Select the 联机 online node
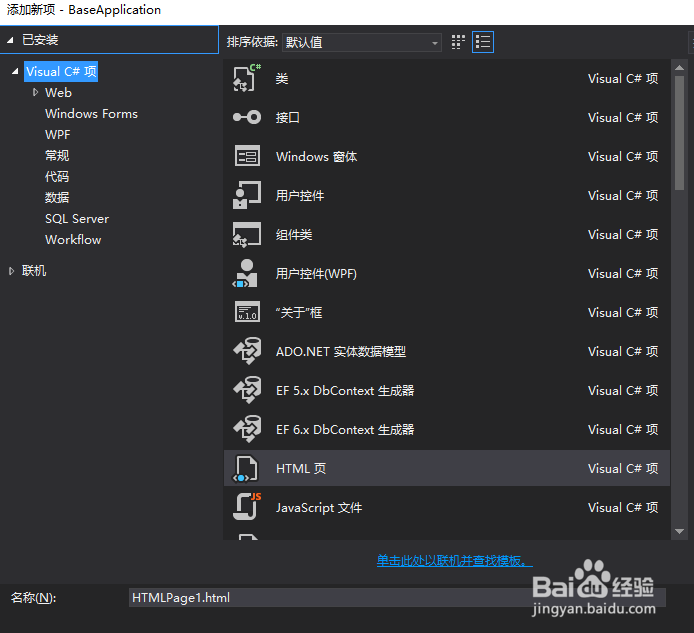694x633 pixels. [x=34, y=270]
